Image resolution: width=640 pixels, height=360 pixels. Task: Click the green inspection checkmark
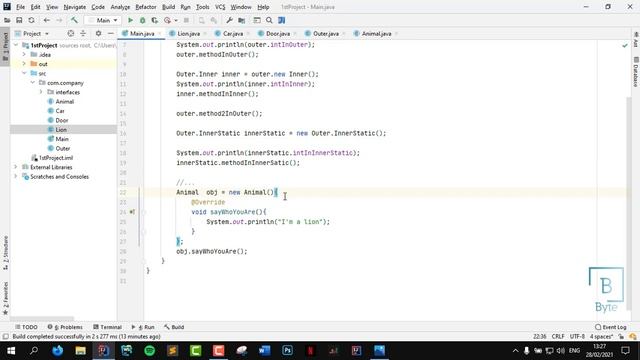click(x=624, y=45)
